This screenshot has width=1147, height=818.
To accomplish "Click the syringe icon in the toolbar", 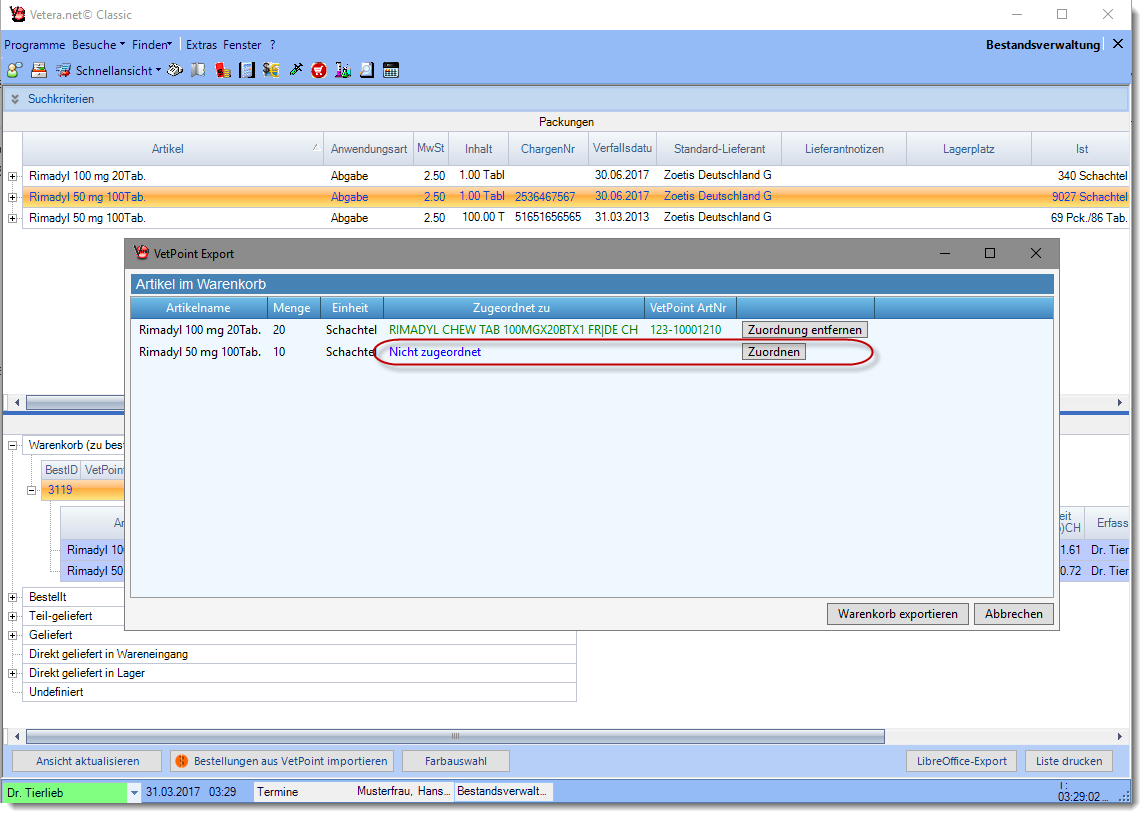I will point(295,70).
